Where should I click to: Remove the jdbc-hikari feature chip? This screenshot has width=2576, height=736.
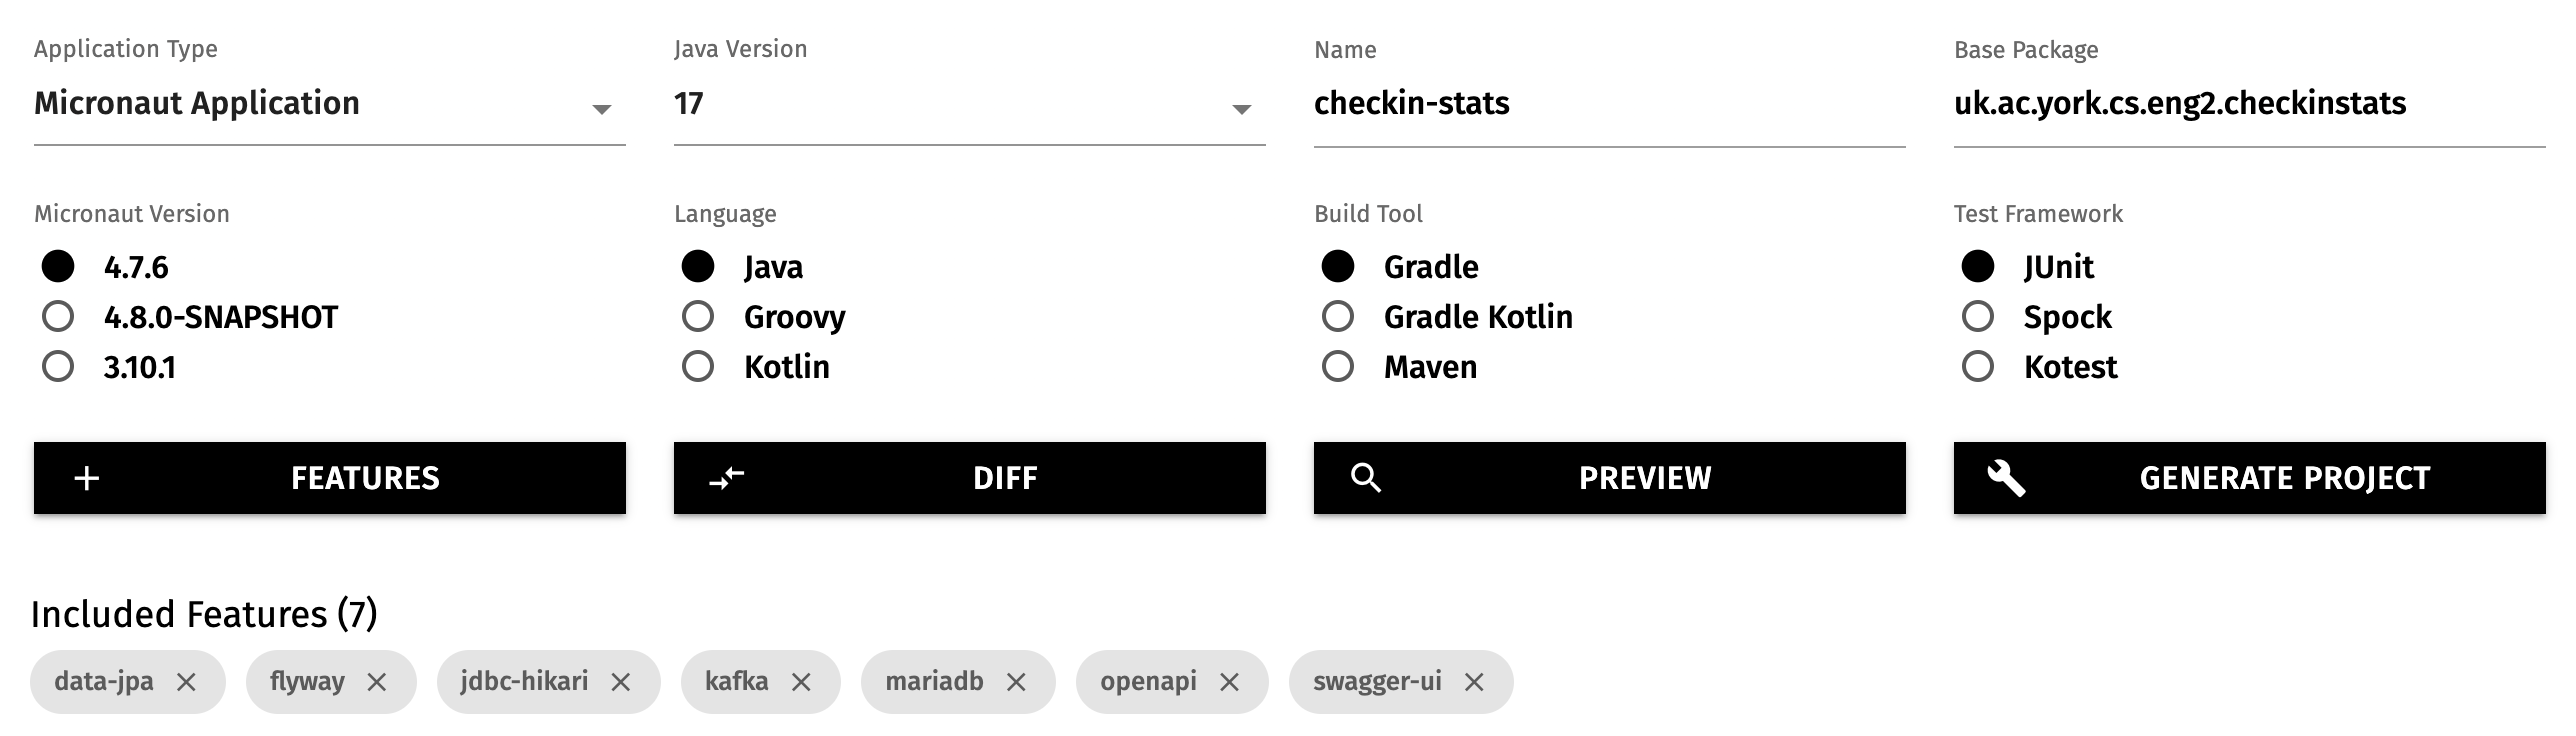pos(621,681)
